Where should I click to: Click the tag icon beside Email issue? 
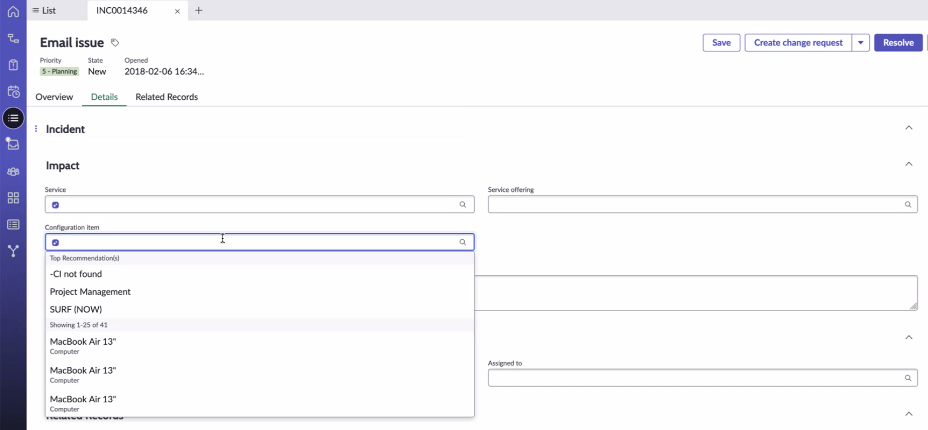[x=115, y=43]
